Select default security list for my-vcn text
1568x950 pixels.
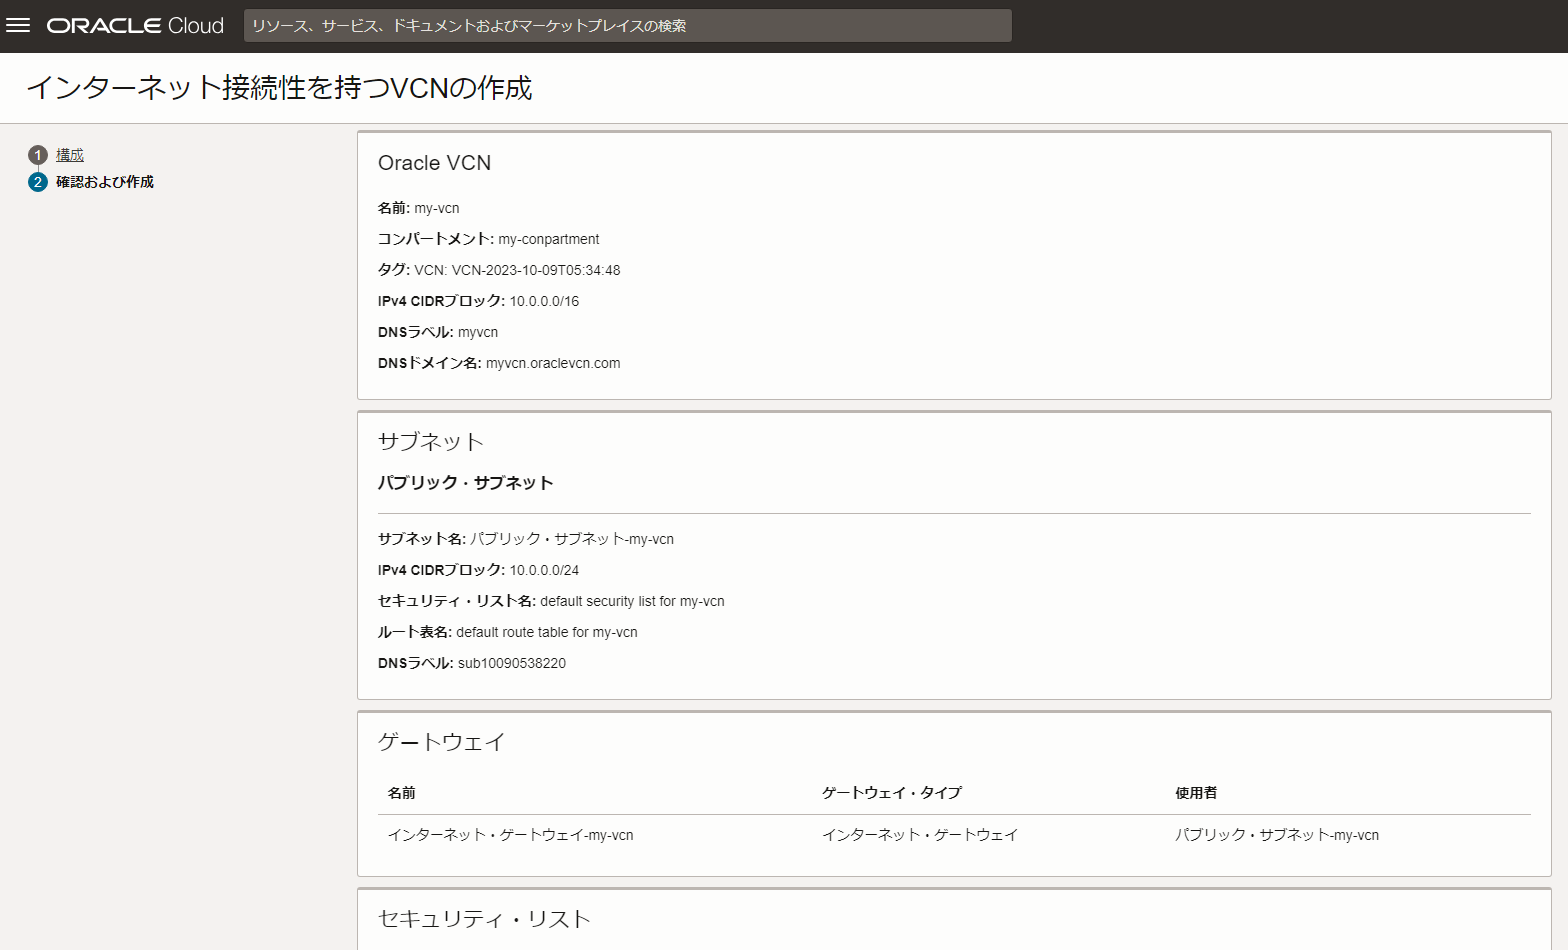(632, 601)
